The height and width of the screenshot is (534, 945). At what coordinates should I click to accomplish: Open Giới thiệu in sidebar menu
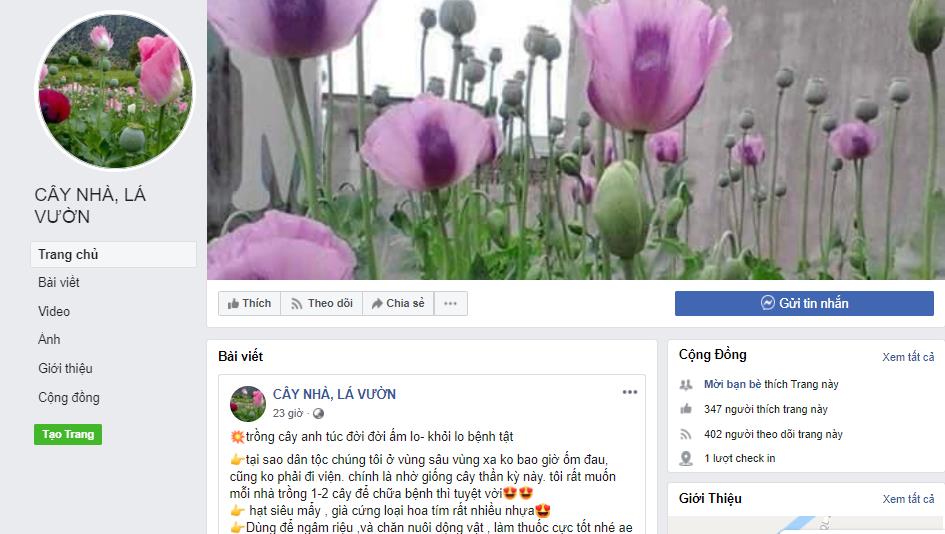[x=65, y=368]
